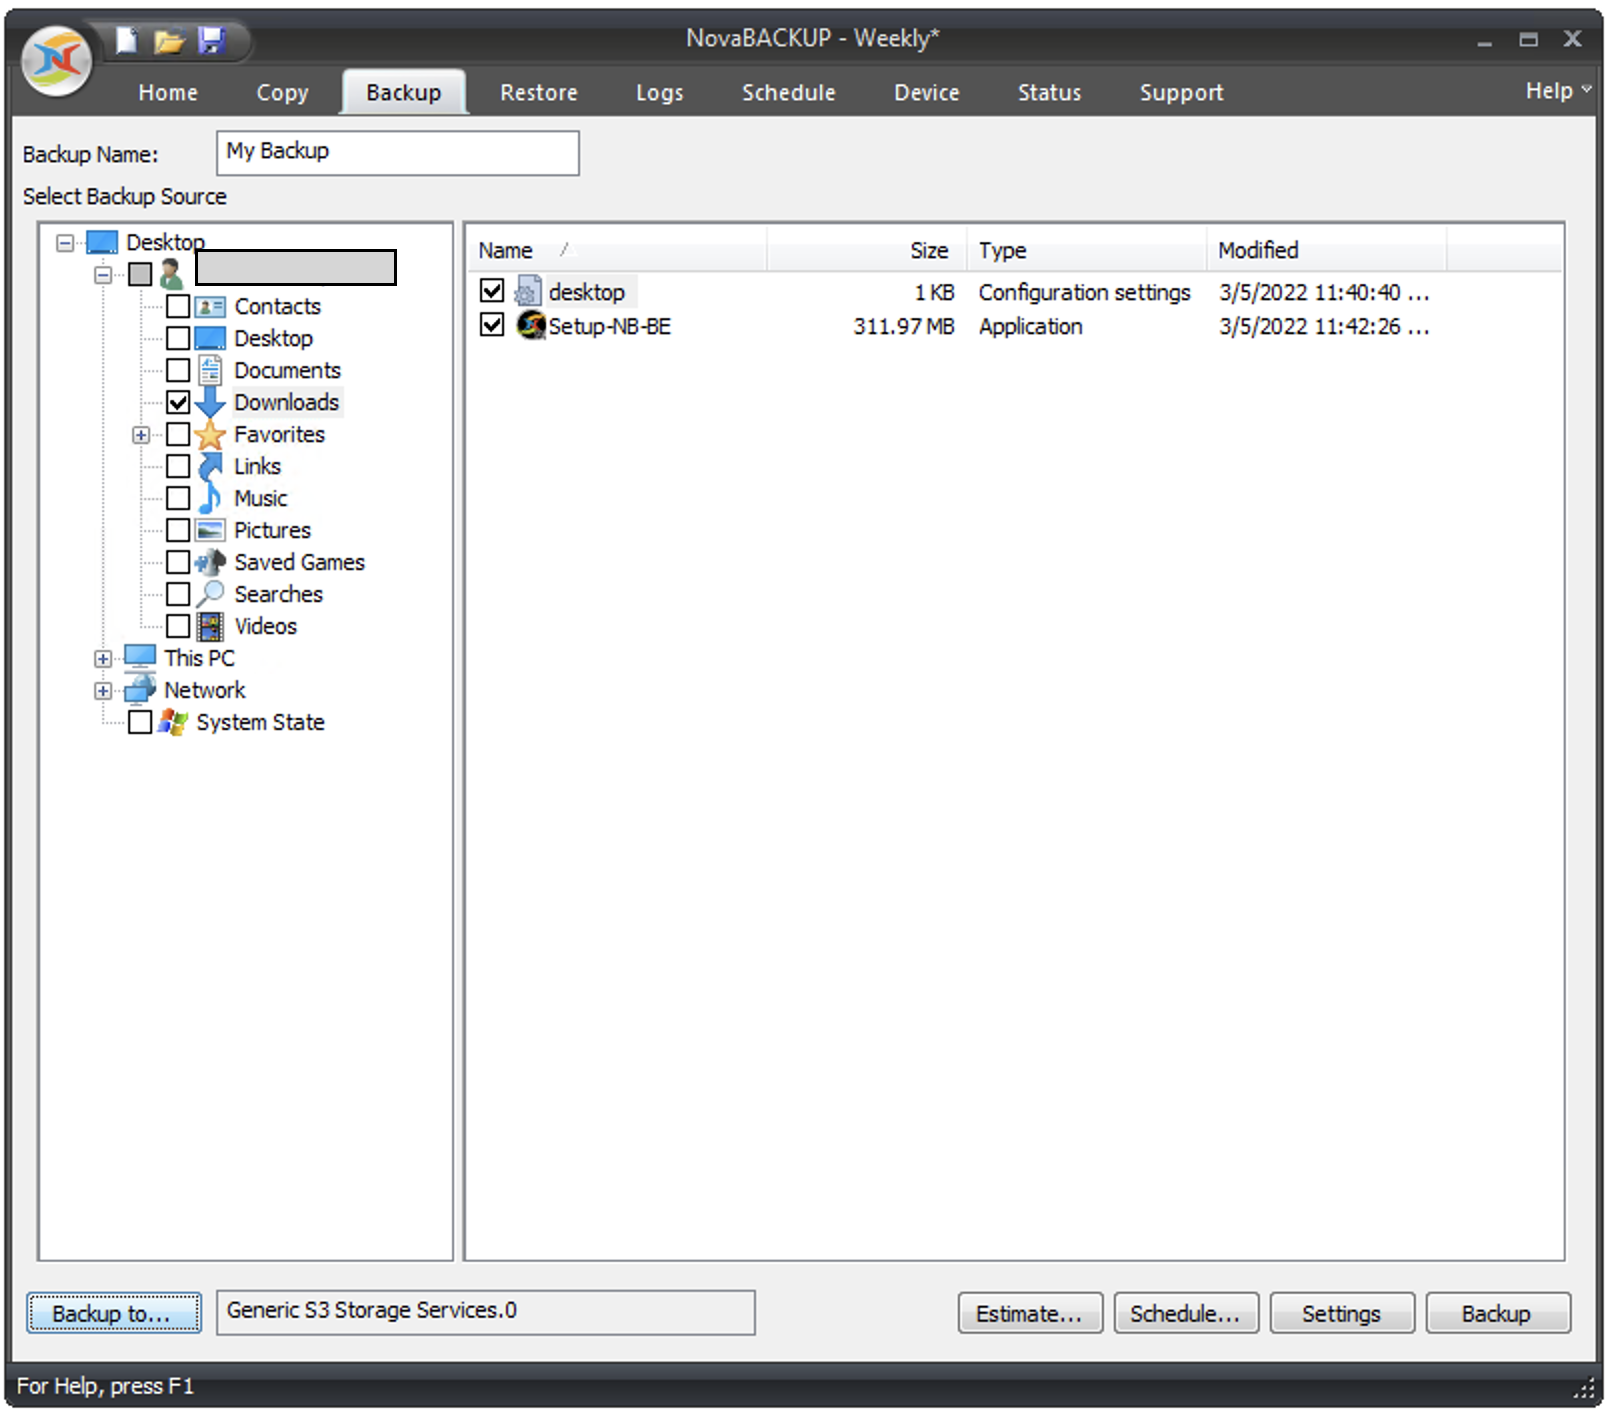The width and height of the screenshot is (1606, 1412).
Task: Sort by the Name column header
Action: (617, 250)
